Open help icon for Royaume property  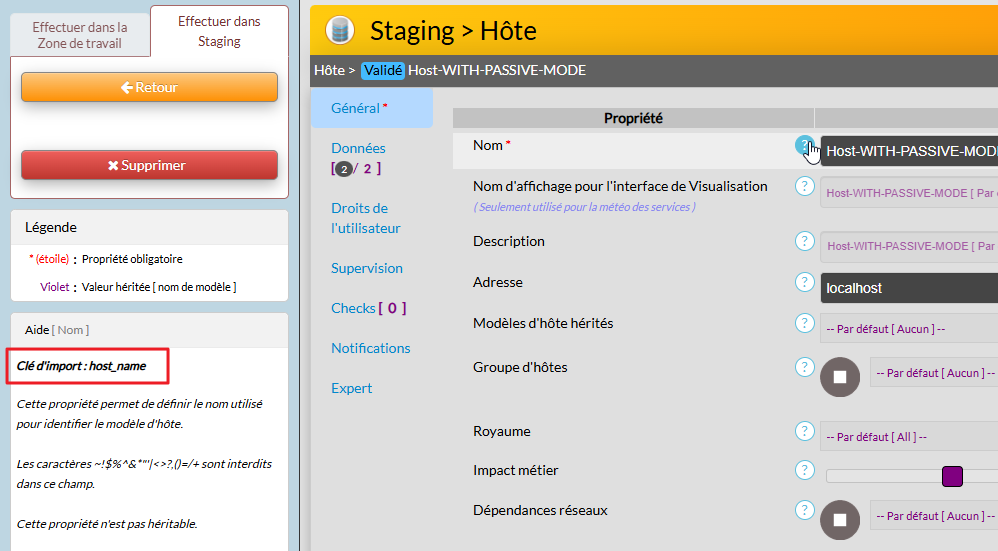pos(804,431)
